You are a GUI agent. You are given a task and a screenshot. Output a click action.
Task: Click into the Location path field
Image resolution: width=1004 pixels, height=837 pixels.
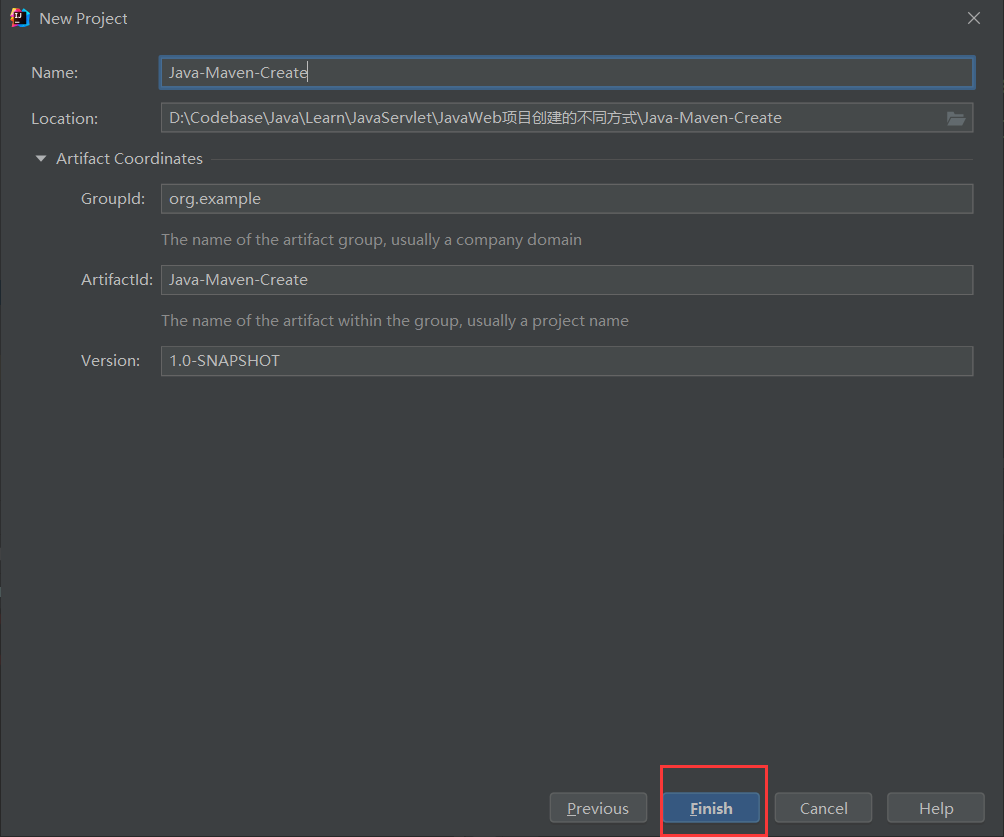point(550,118)
